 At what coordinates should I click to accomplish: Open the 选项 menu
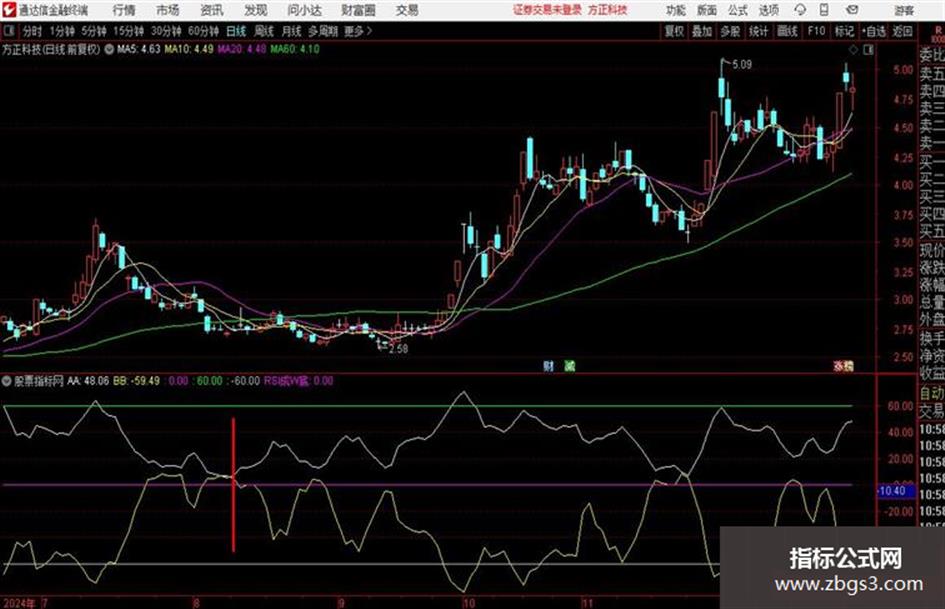[x=769, y=10]
